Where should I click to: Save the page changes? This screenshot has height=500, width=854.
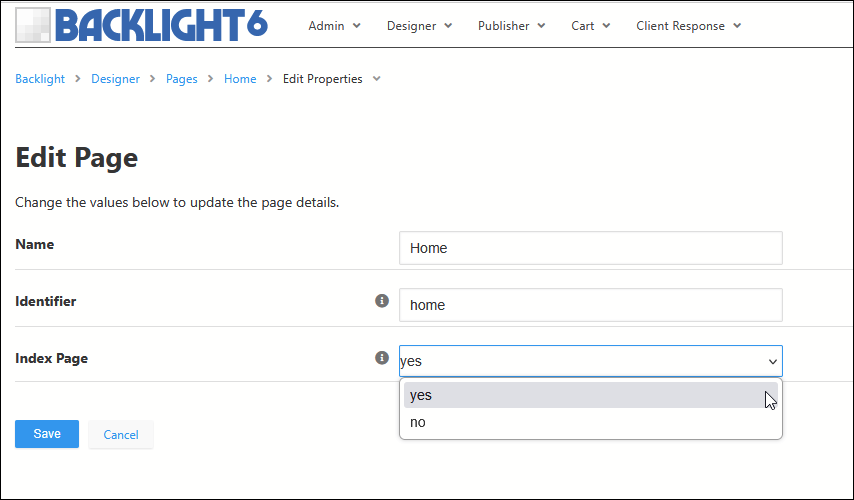point(47,434)
